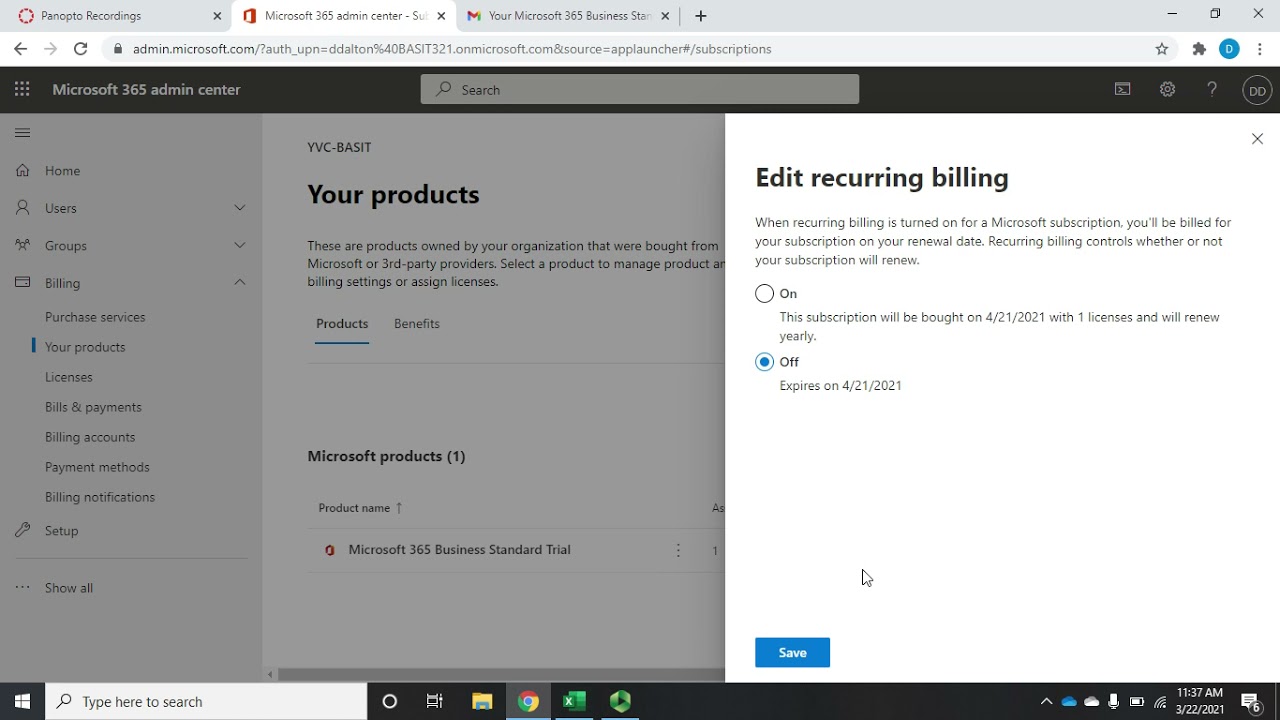The height and width of the screenshot is (720, 1280).
Task: Open the Chrome three-dot menu
Action: (1259, 48)
